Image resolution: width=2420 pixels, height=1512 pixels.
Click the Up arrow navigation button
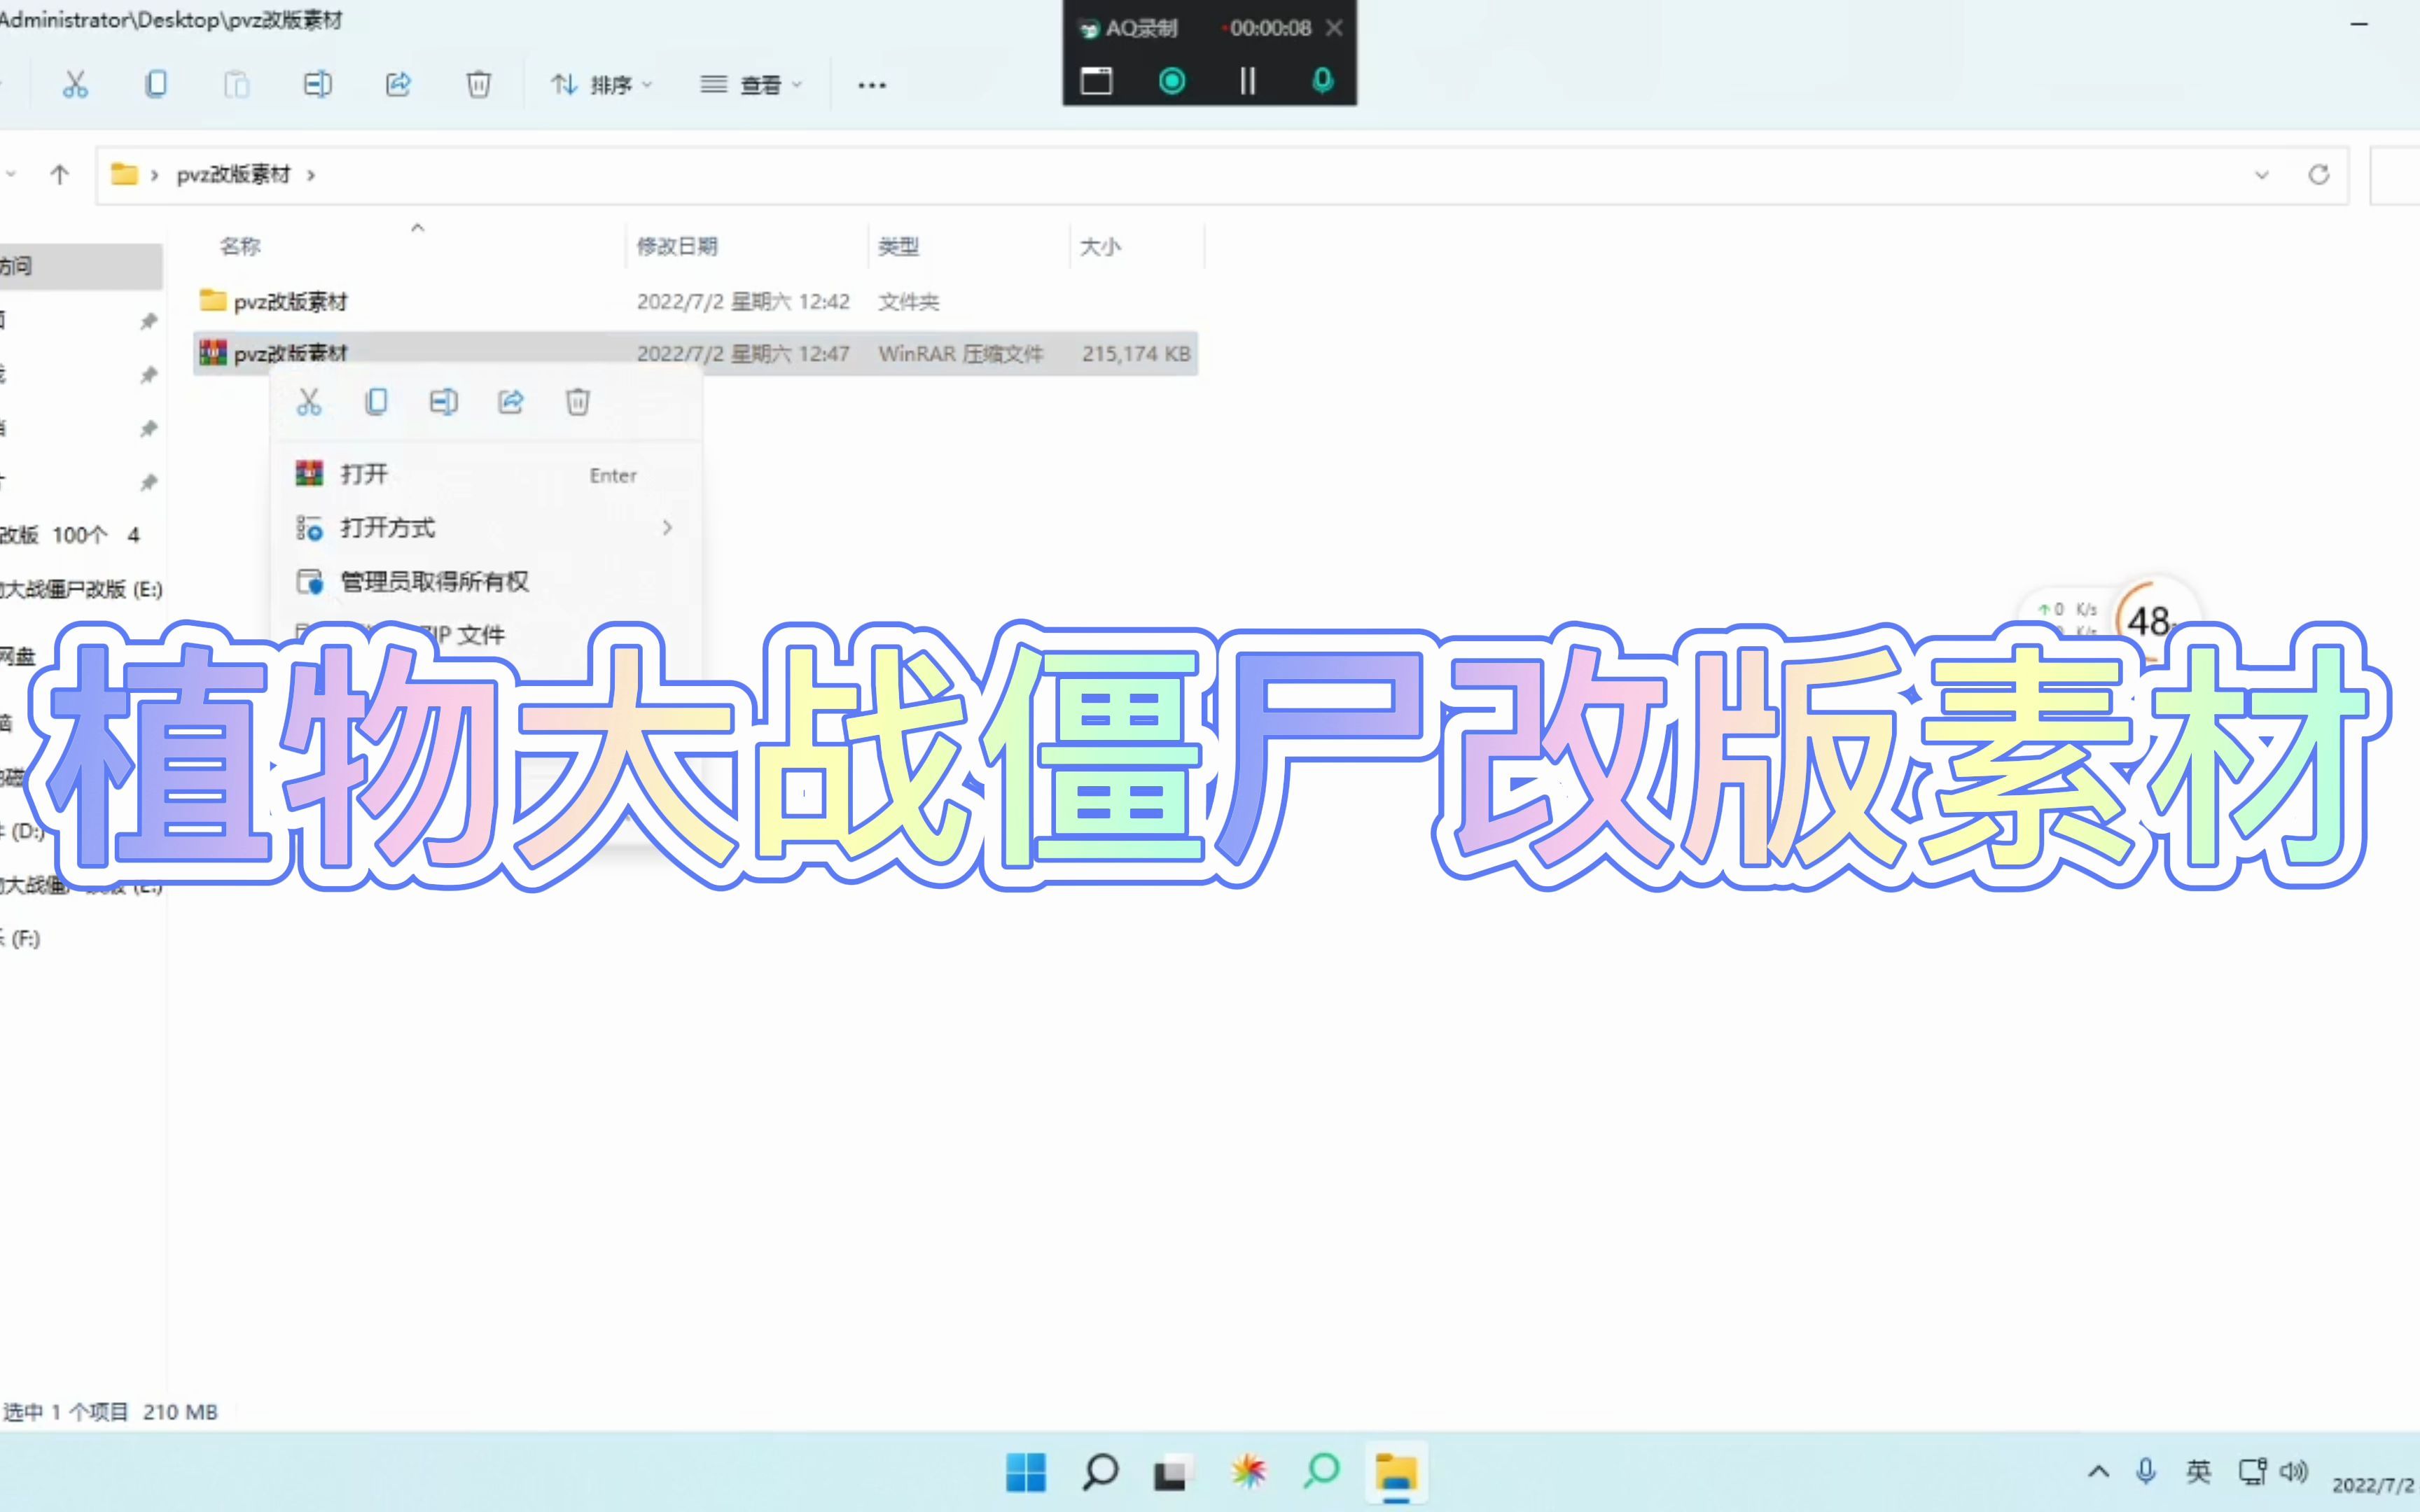[x=59, y=175]
